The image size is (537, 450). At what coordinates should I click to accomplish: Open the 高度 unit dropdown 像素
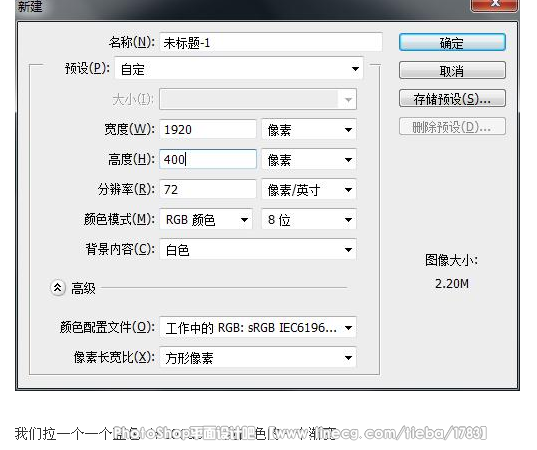coord(309,159)
